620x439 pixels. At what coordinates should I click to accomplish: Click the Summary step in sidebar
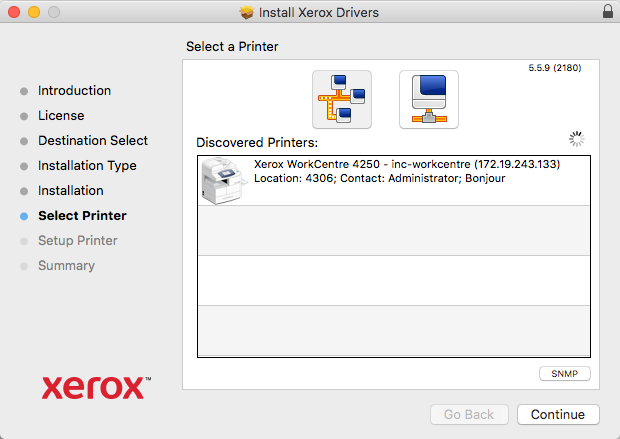[66, 266]
